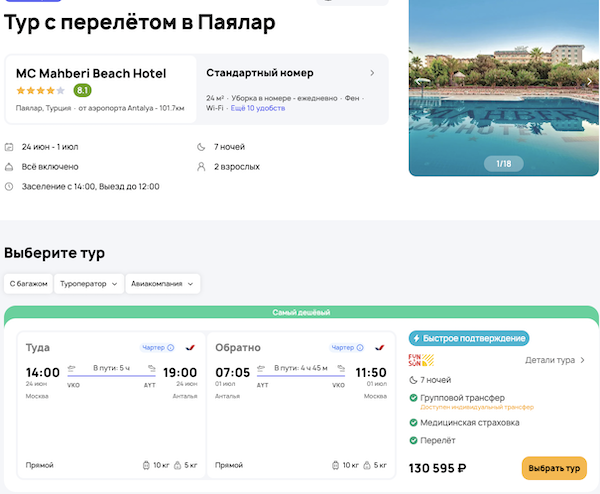The width and height of the screenshot is (600, 494).
Task: Click the Чартер info icon on Туда flight
Action: (x=170, y=348)
